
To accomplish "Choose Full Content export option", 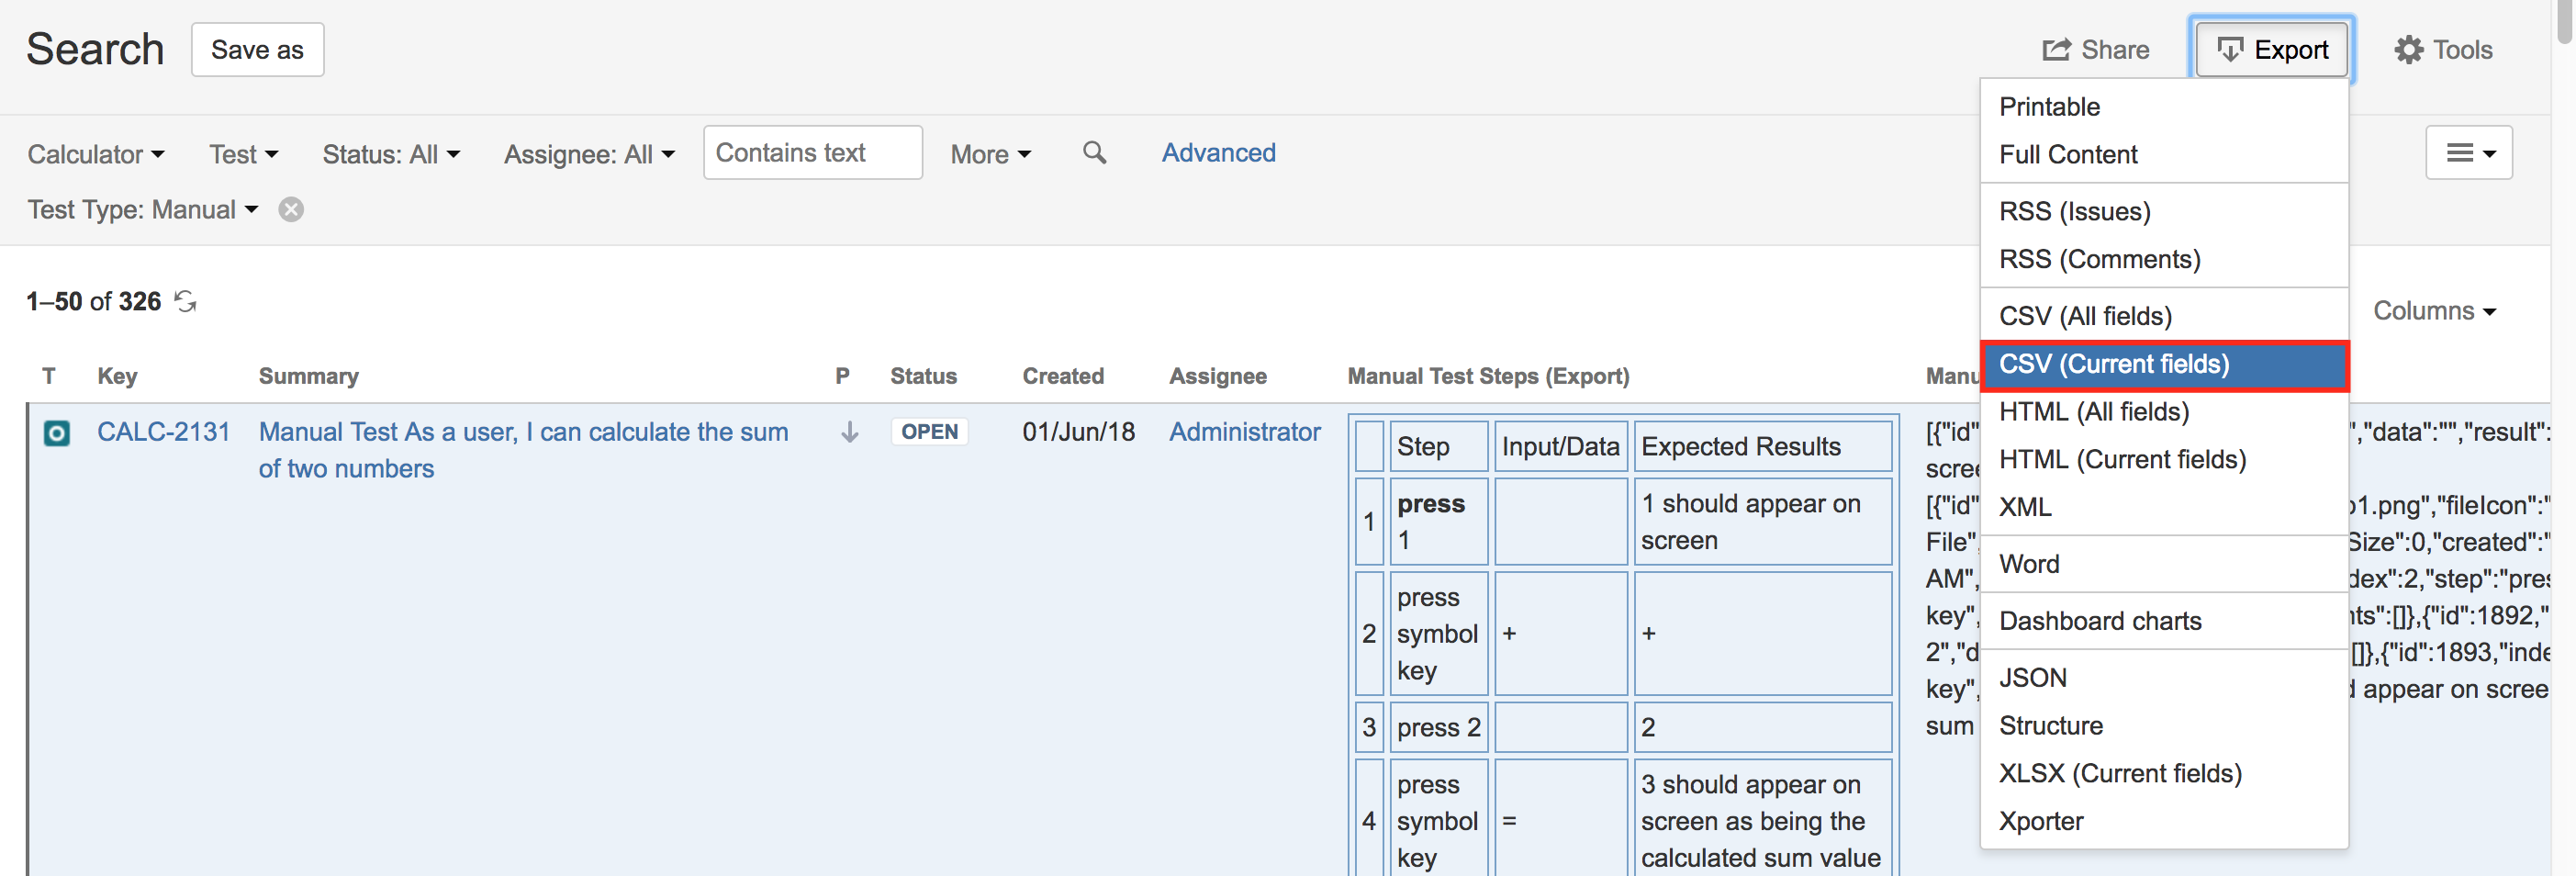I will (x=2164, y=155).
